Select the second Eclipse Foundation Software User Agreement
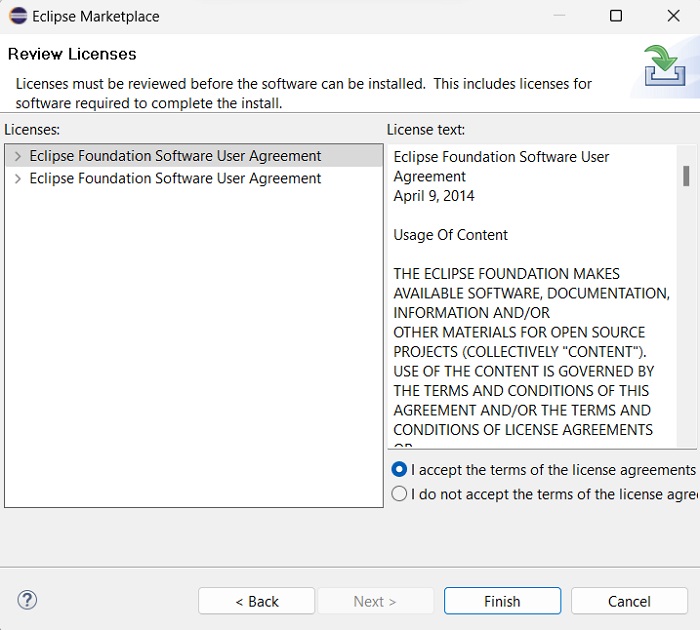 (x=175, y=178)
